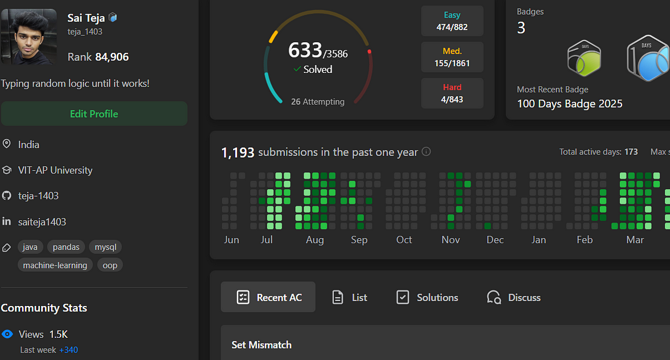Click the solved problems progress ring
The image size is (670, 360).
coord(318,58)
